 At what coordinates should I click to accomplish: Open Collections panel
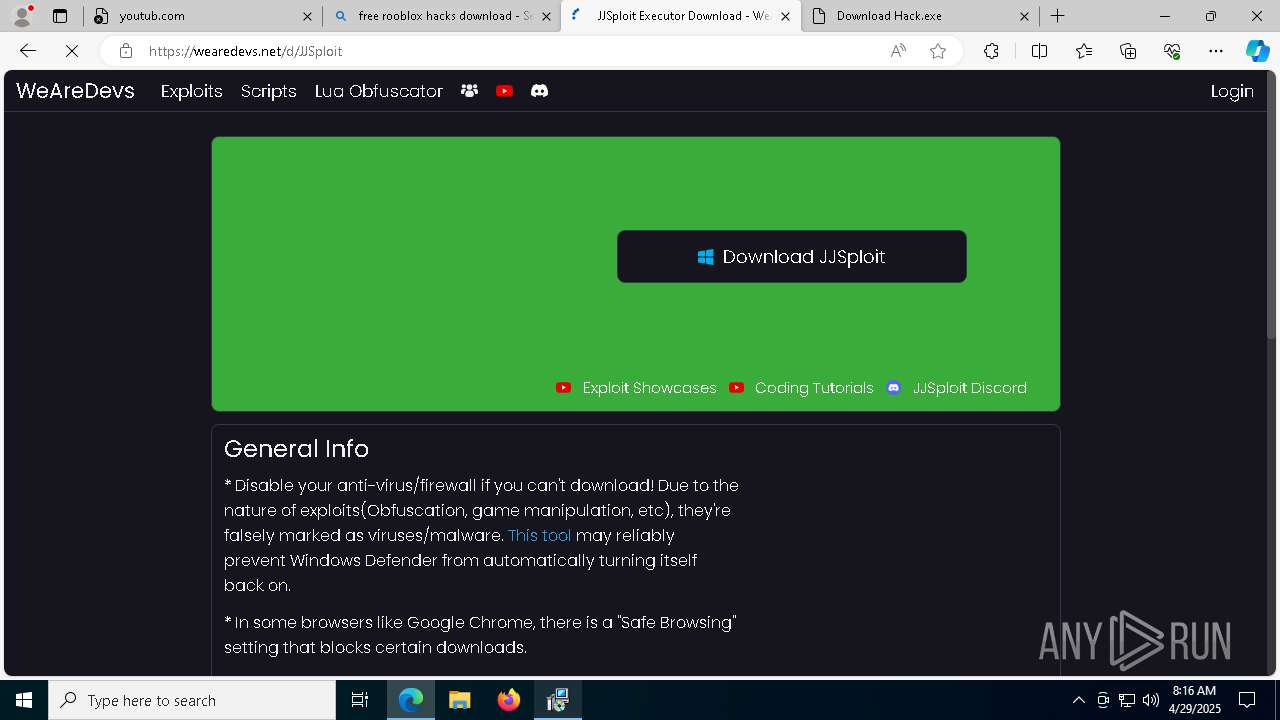(x=1128, y=51)
